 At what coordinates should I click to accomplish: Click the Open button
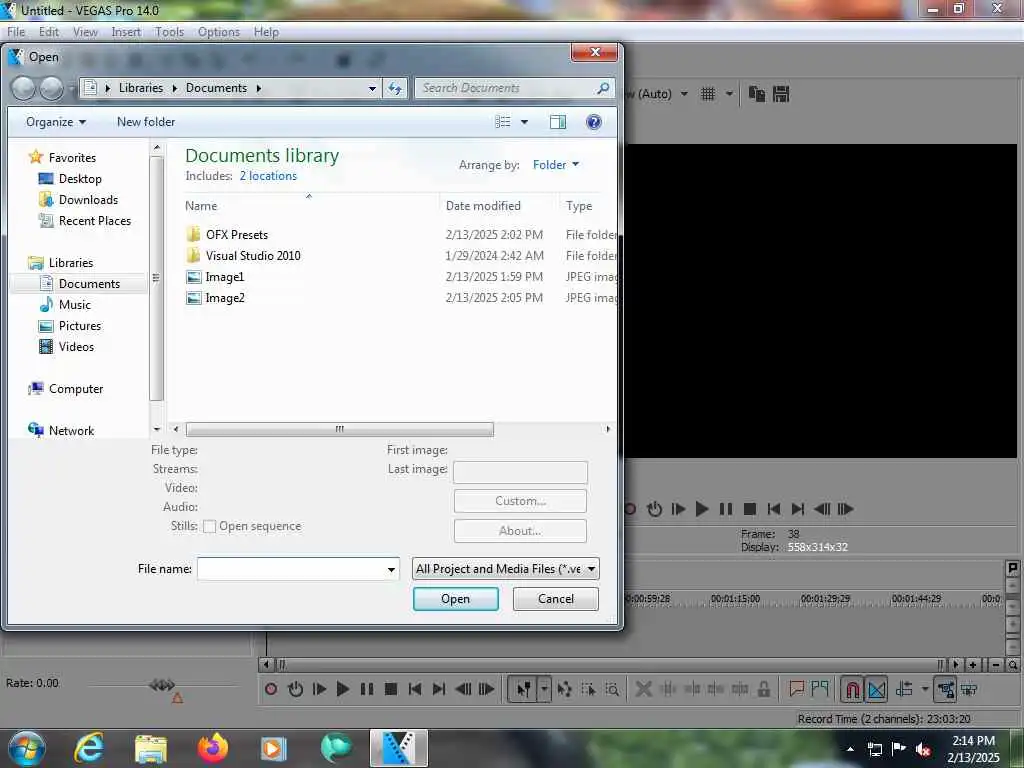[456, 599]
